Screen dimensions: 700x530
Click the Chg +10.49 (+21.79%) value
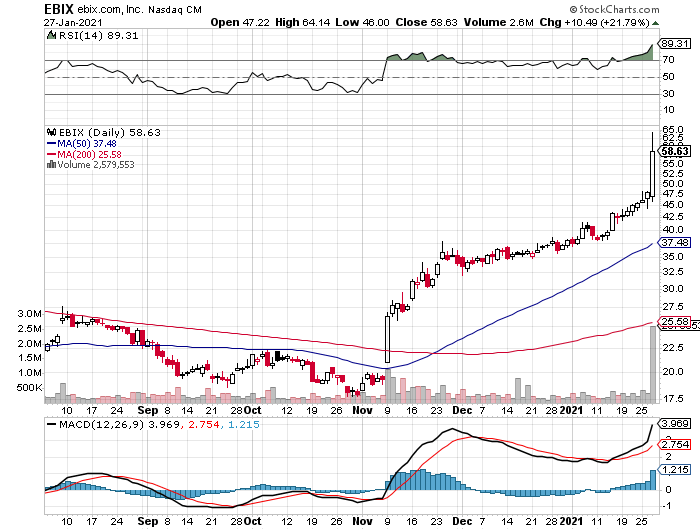click(594, 22)
